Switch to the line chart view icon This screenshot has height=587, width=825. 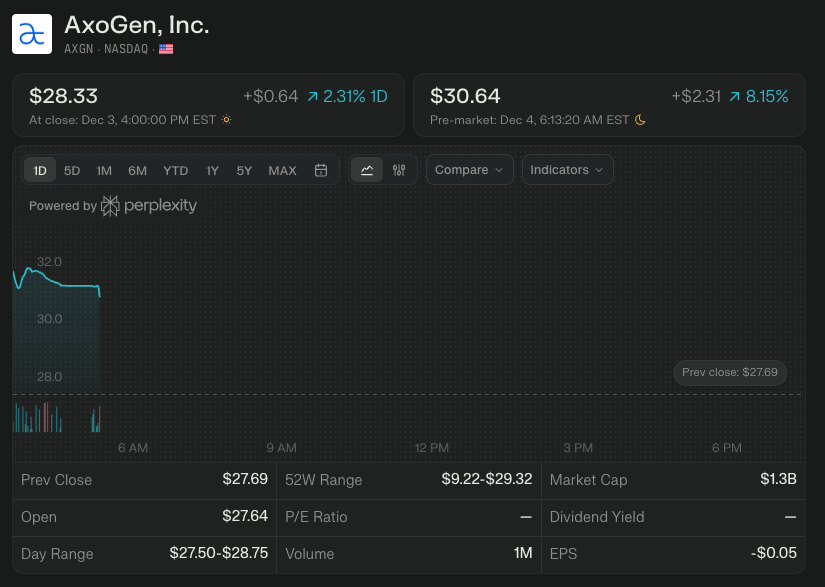tap(367, 170)
